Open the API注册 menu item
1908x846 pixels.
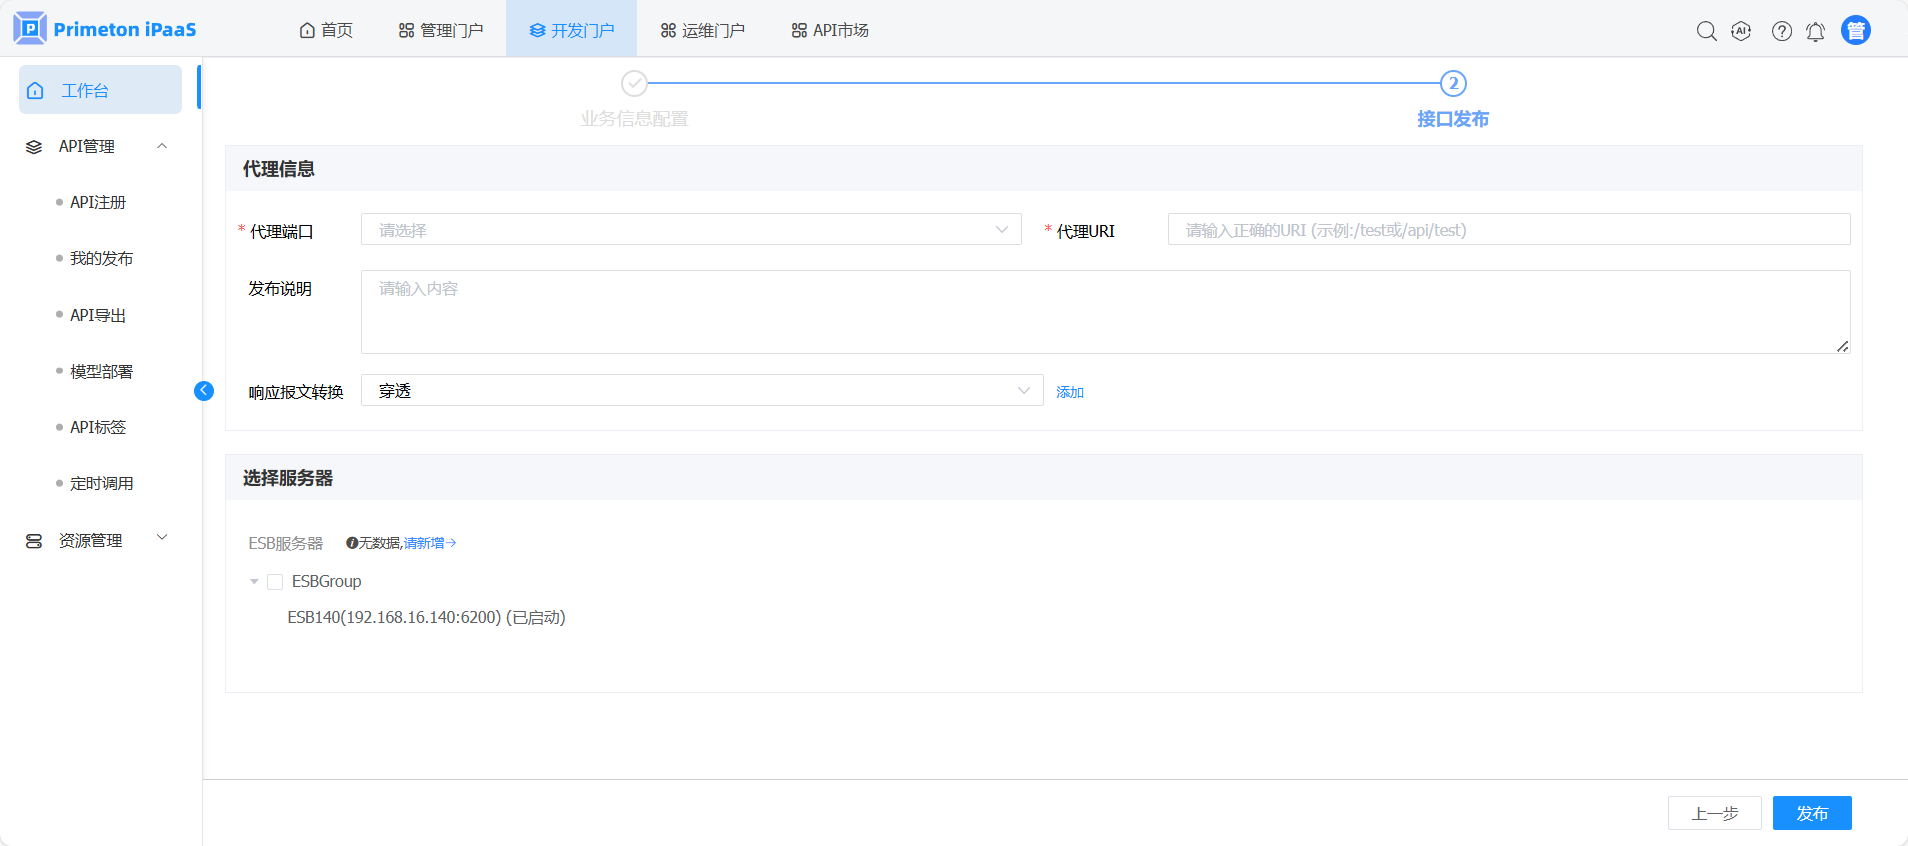(98, 203)
